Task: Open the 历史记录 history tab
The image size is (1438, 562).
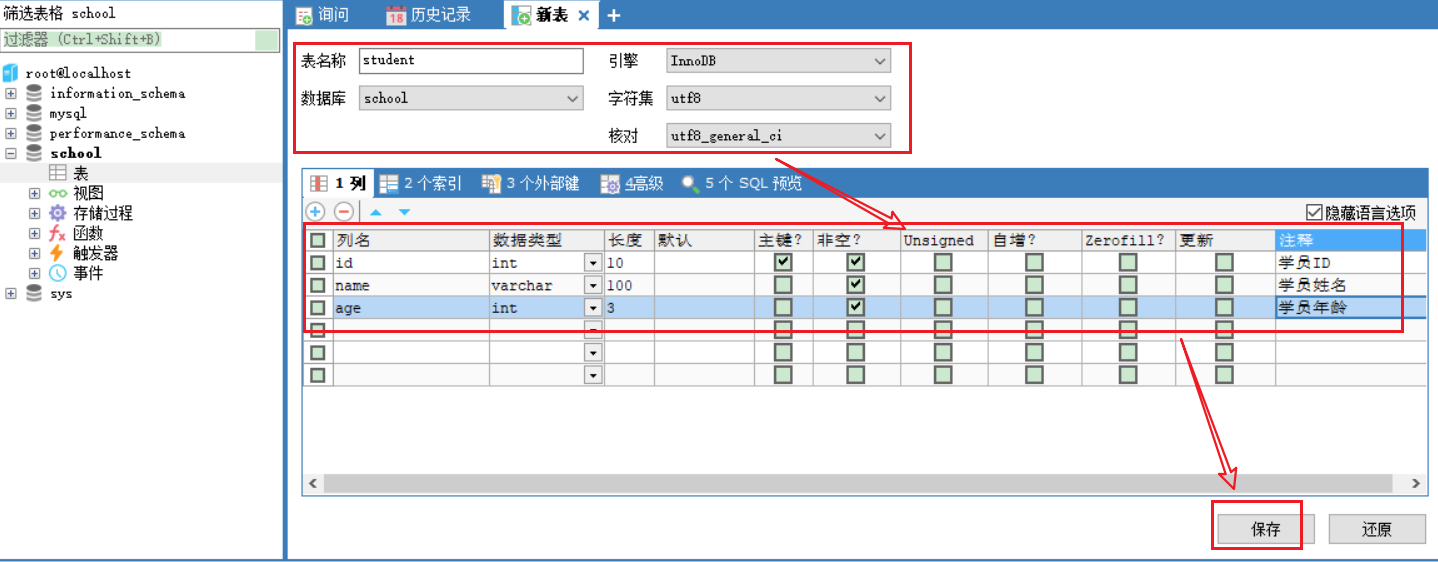Action: click(x=429, y=15)
